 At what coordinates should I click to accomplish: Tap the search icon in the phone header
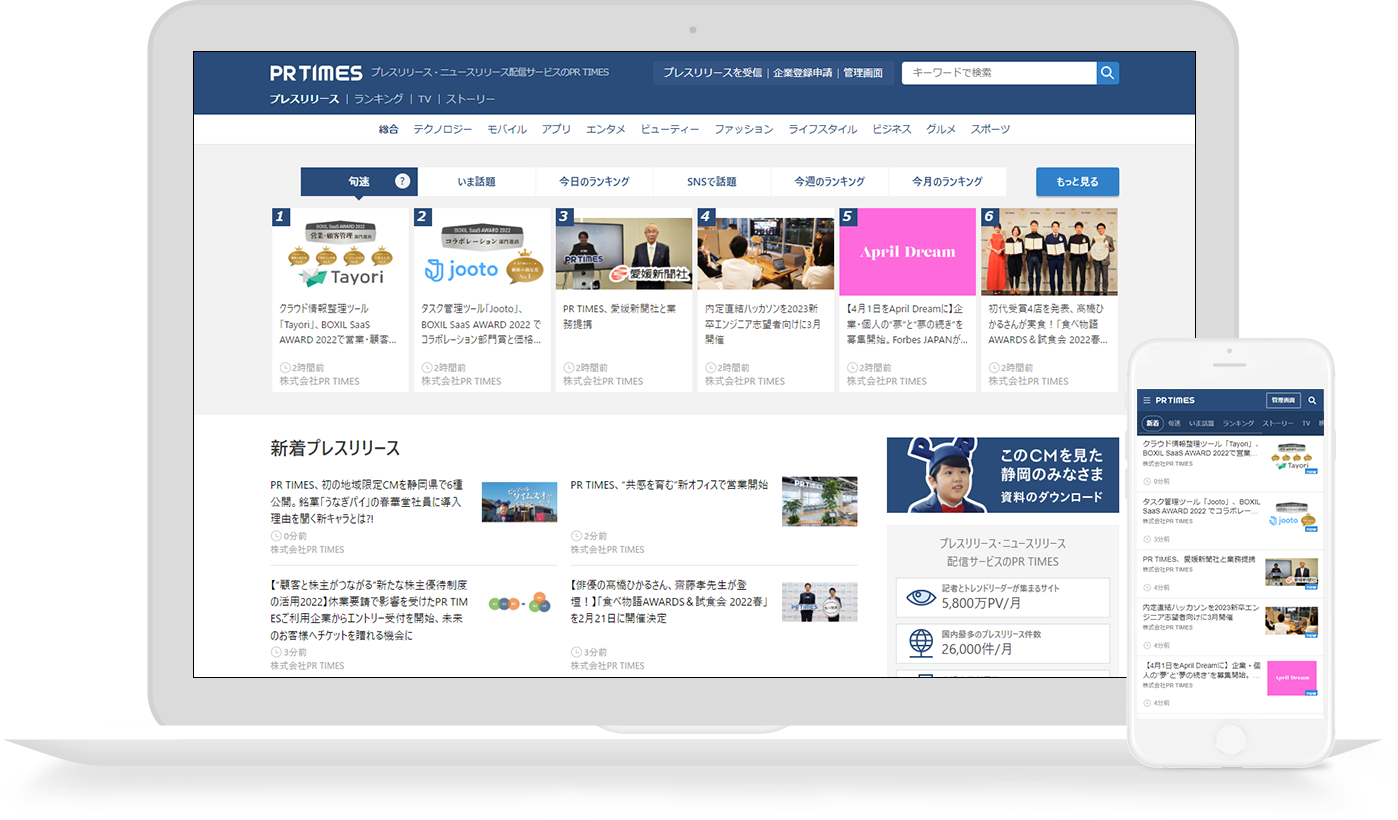click(x=1312, y=400)
